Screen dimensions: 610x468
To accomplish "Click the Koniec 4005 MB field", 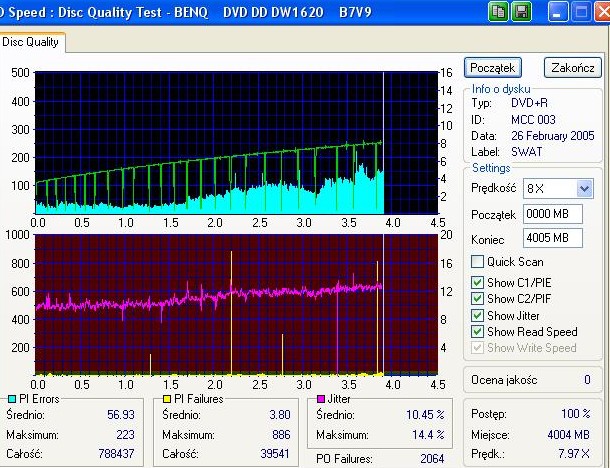I will pyautogui.click(x=552, y=238).
